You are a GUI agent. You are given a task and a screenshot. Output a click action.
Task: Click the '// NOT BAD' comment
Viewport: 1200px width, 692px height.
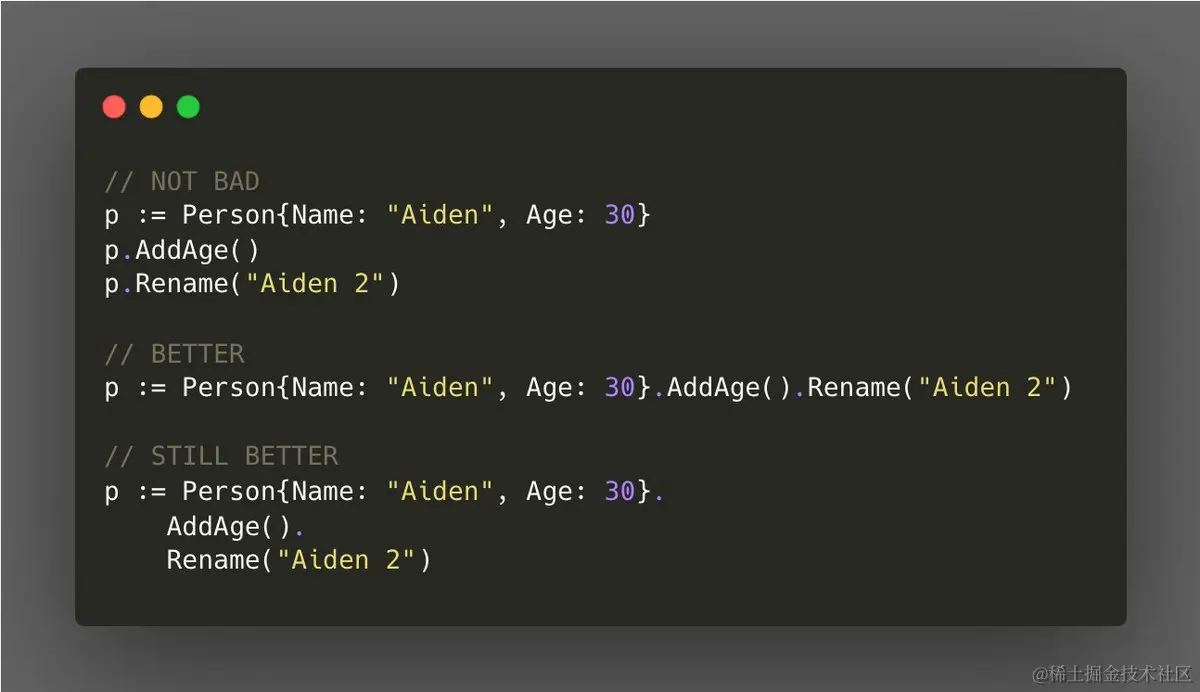pos(182,181)
